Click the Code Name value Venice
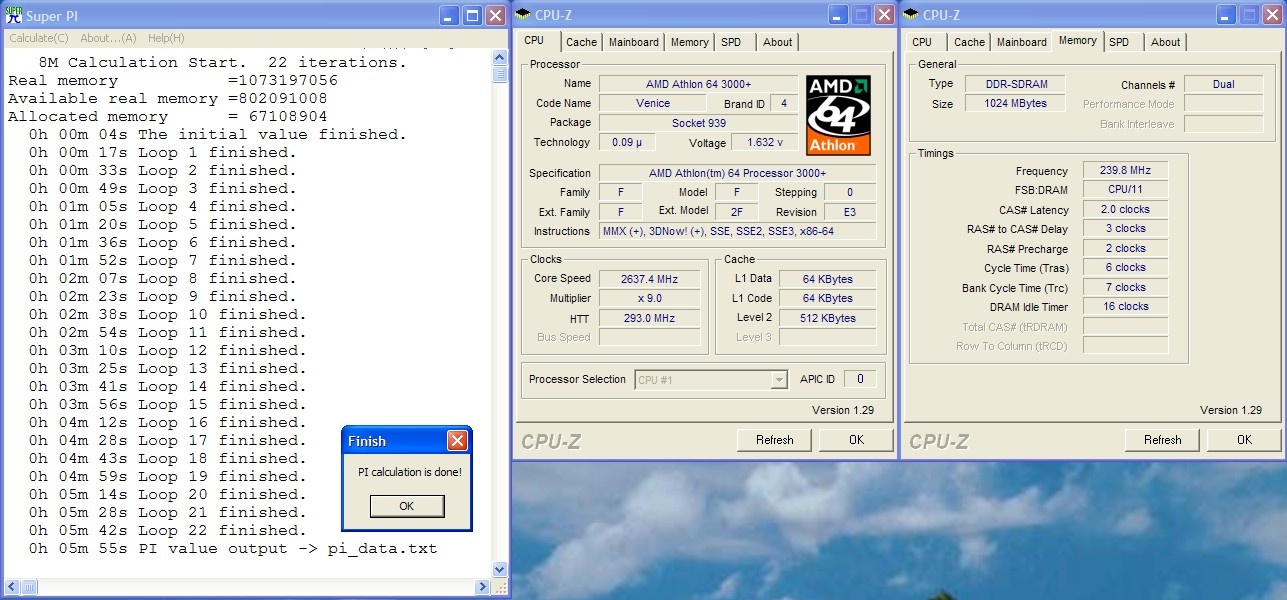The width and height of the screenshot is (1287, 600). coord(653,104)
